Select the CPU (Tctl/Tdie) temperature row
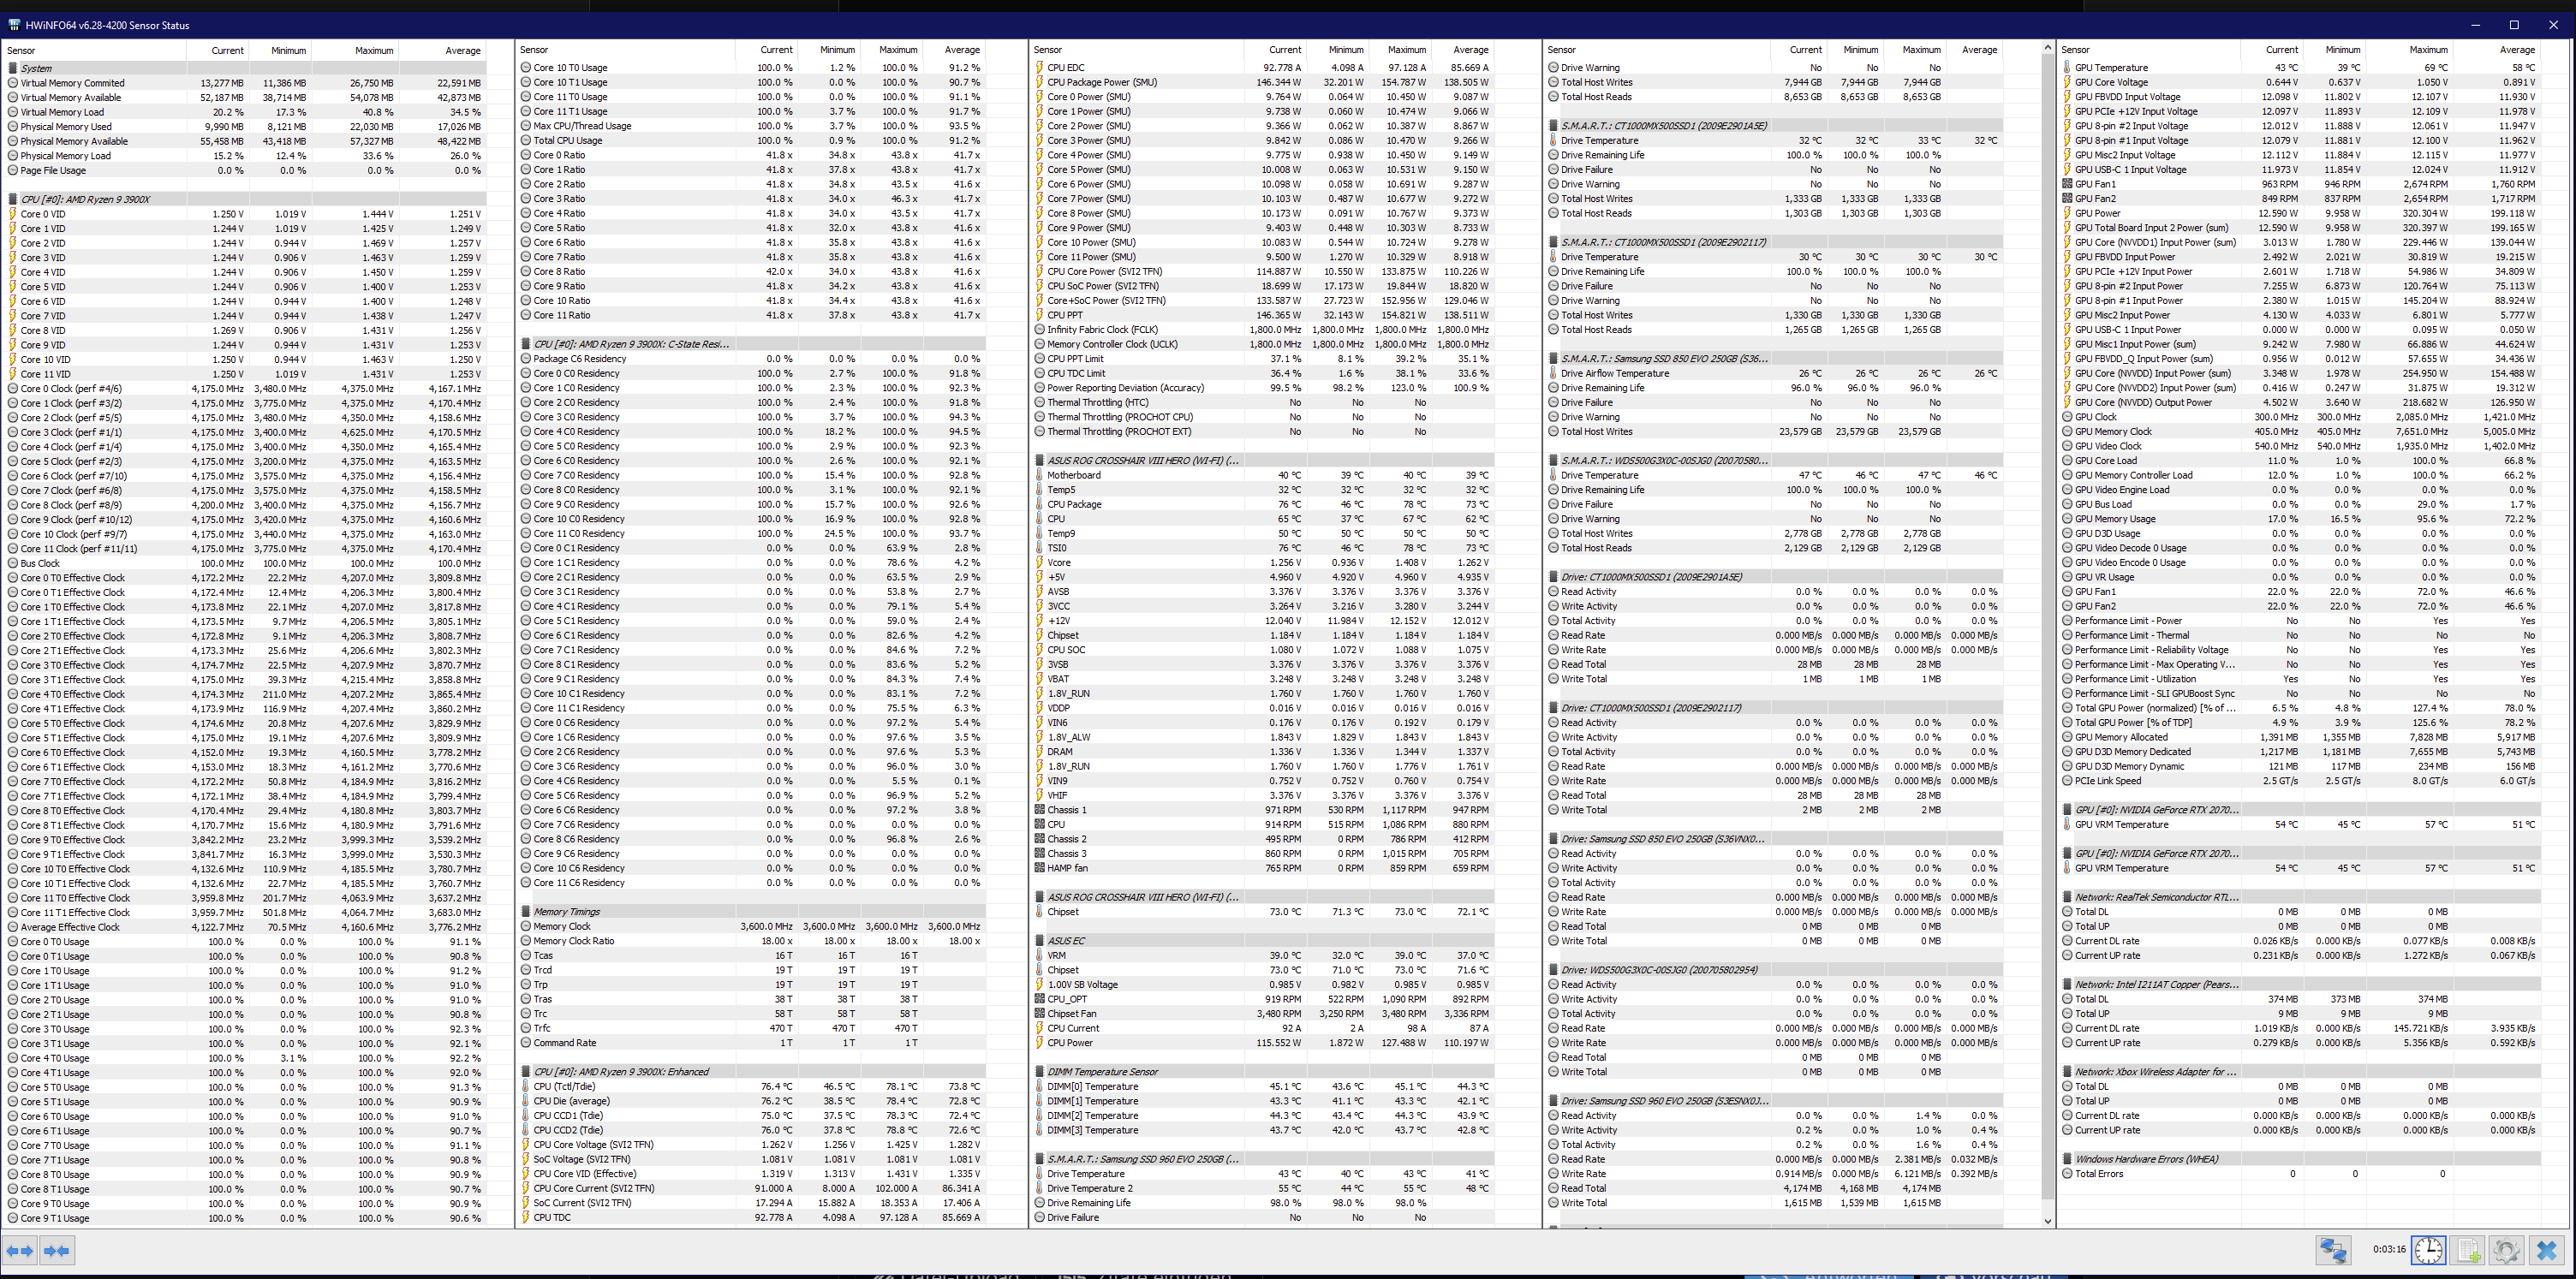2576x1279 pixels. [564, 1086]
